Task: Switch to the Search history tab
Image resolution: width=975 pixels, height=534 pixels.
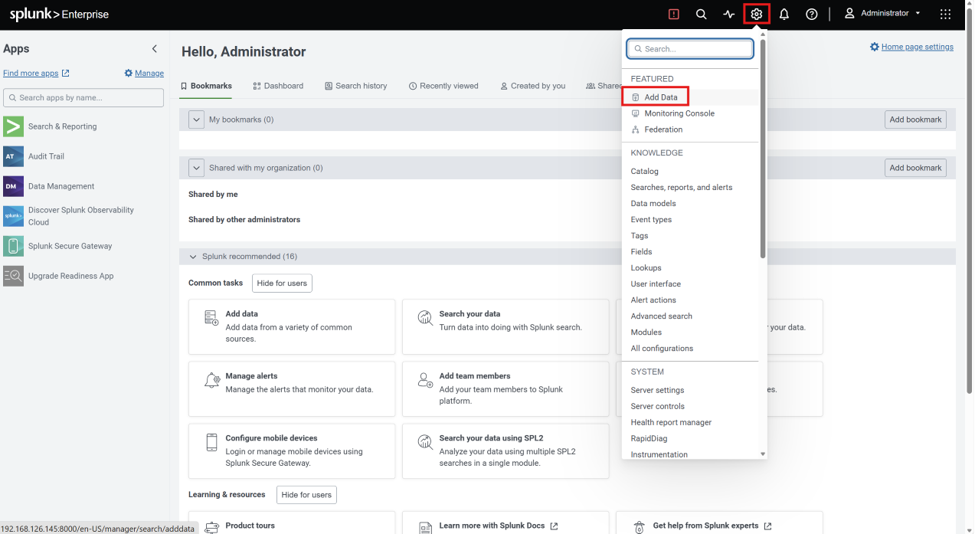Action: 356,86
